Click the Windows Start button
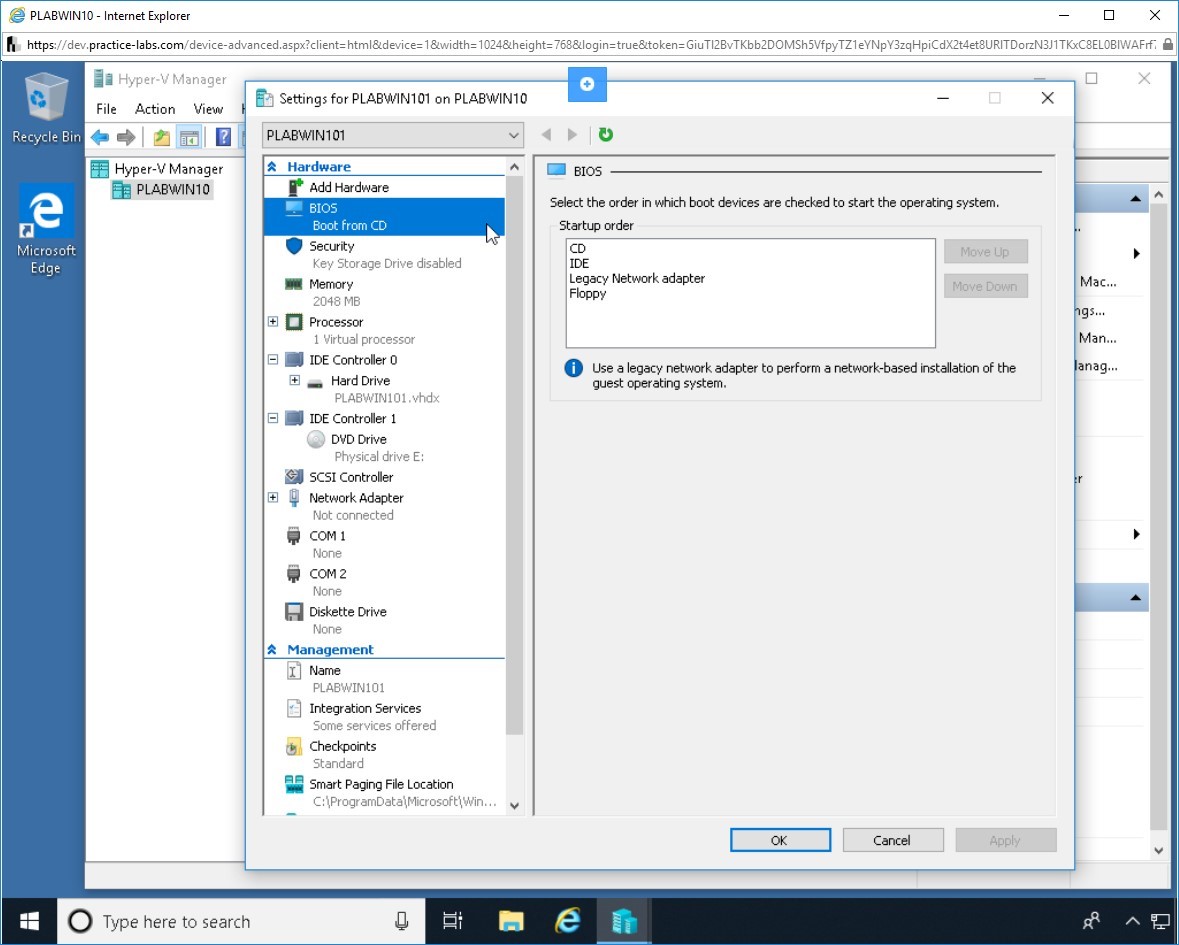 (29, 921)
